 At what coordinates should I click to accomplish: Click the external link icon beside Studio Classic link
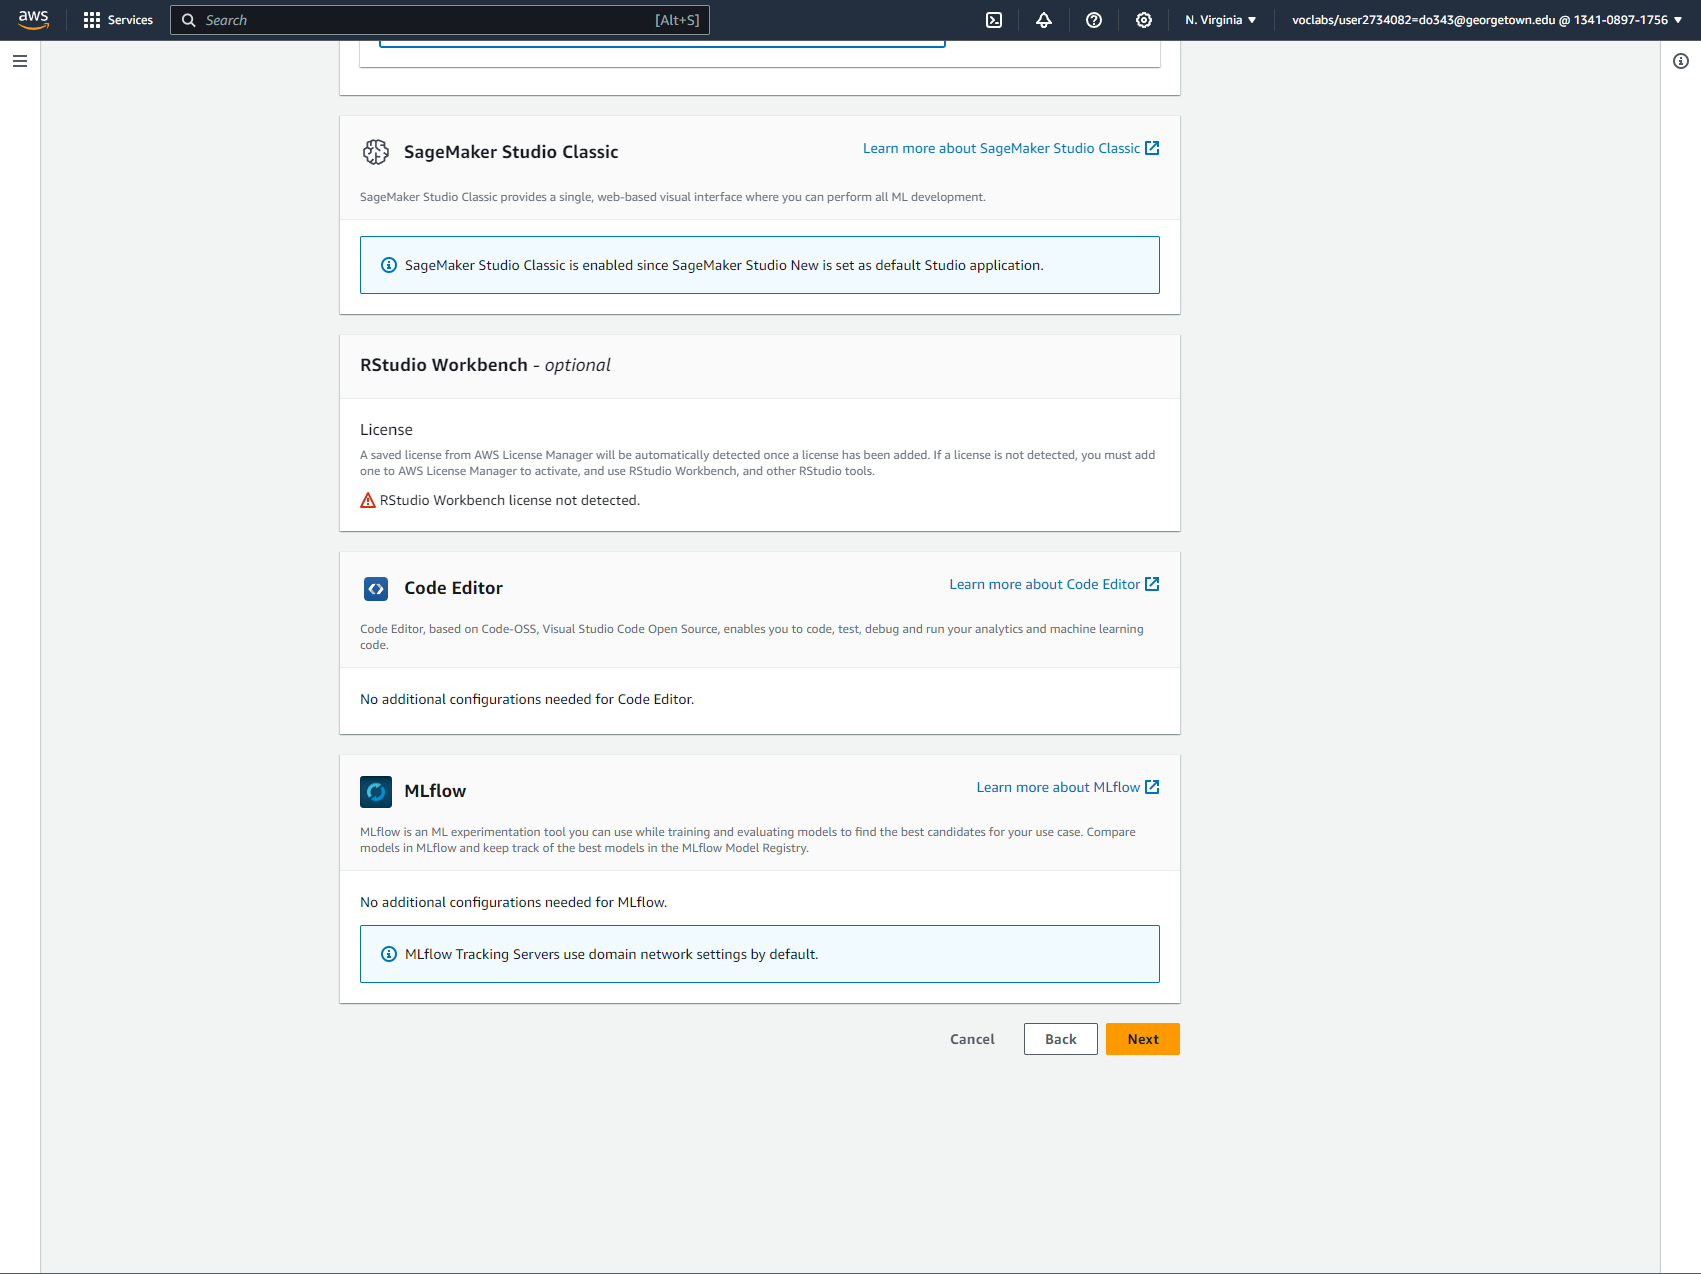point(1152,148)
